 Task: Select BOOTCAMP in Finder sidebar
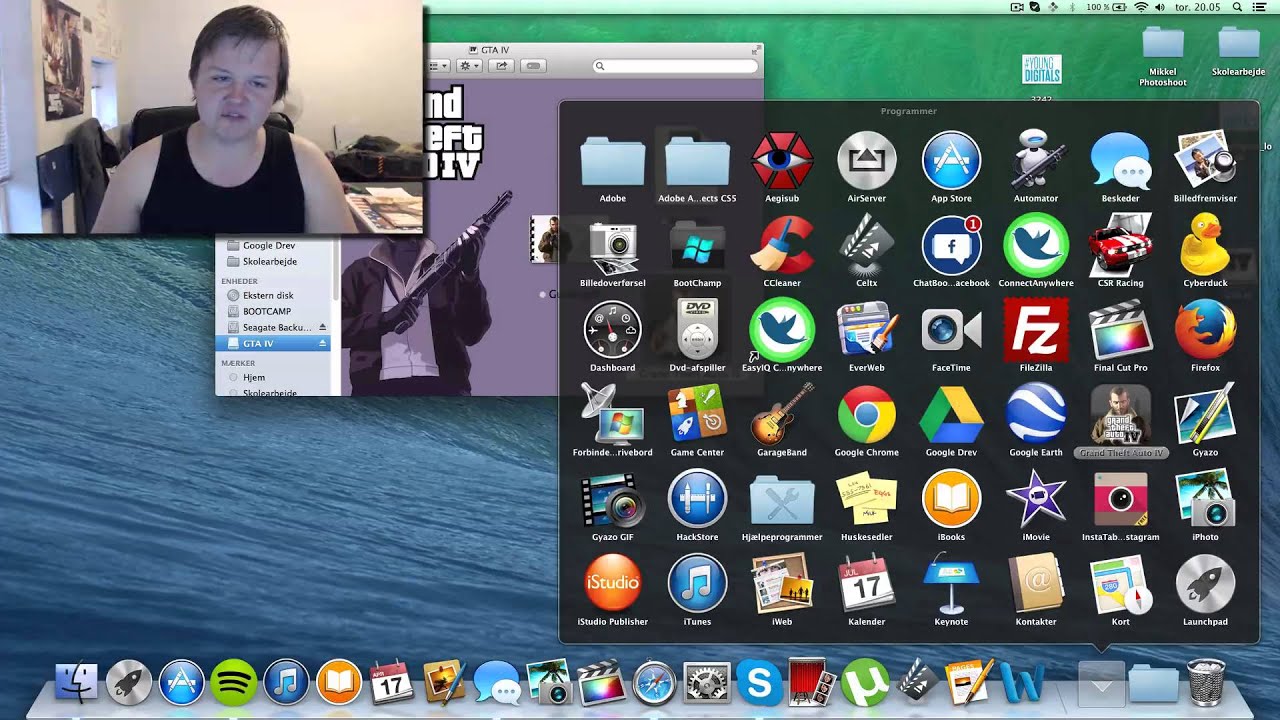[x=267, y=311]
